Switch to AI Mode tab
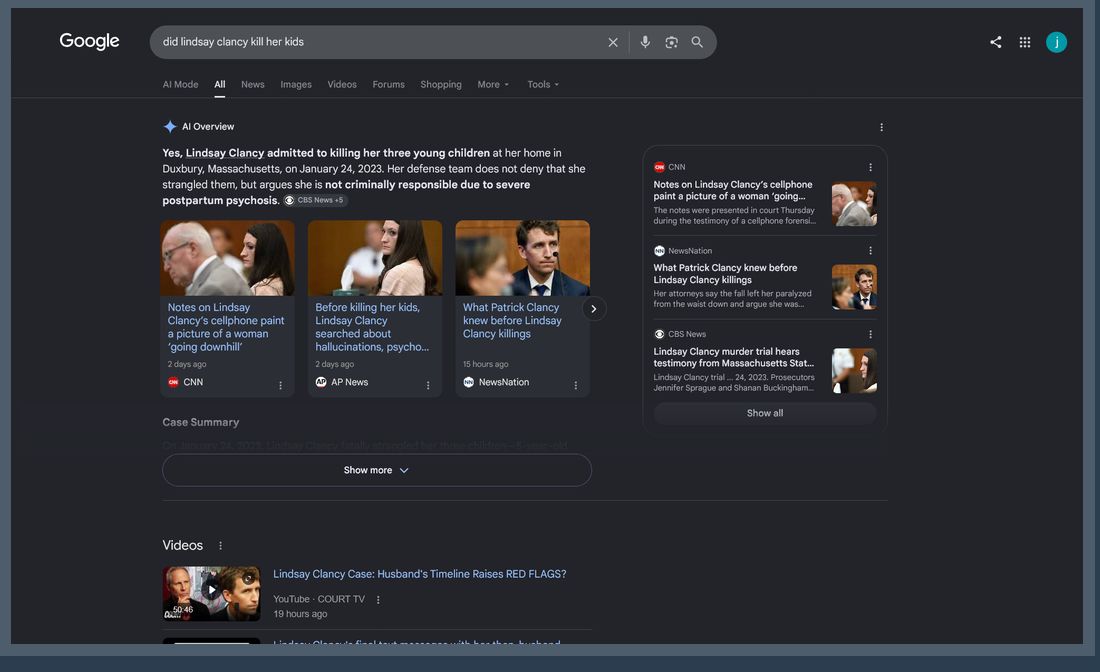Viewport: 1100px width, 672px height. pyautogui.click(x=180, y=84)
